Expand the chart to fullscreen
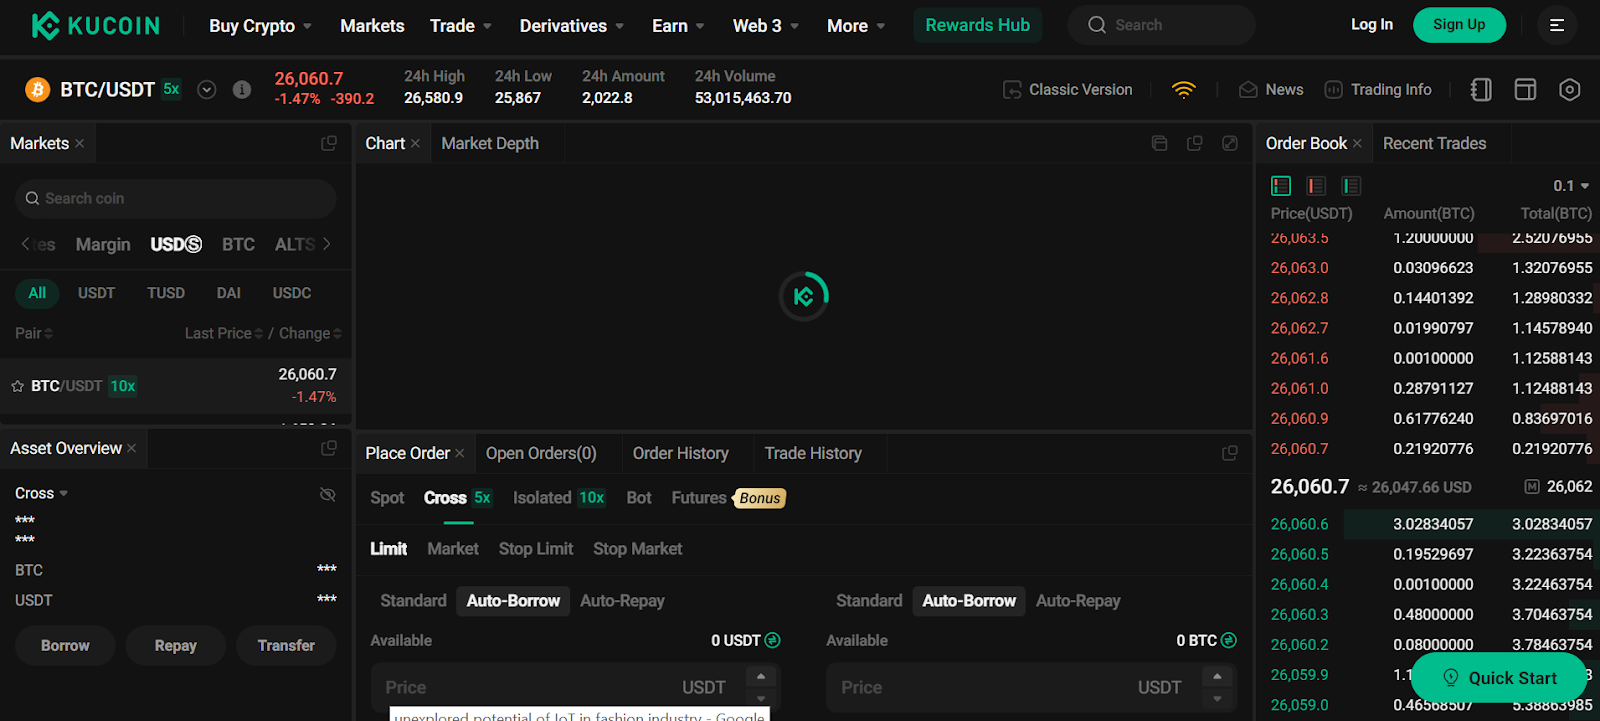 (x=1230, y=144)
